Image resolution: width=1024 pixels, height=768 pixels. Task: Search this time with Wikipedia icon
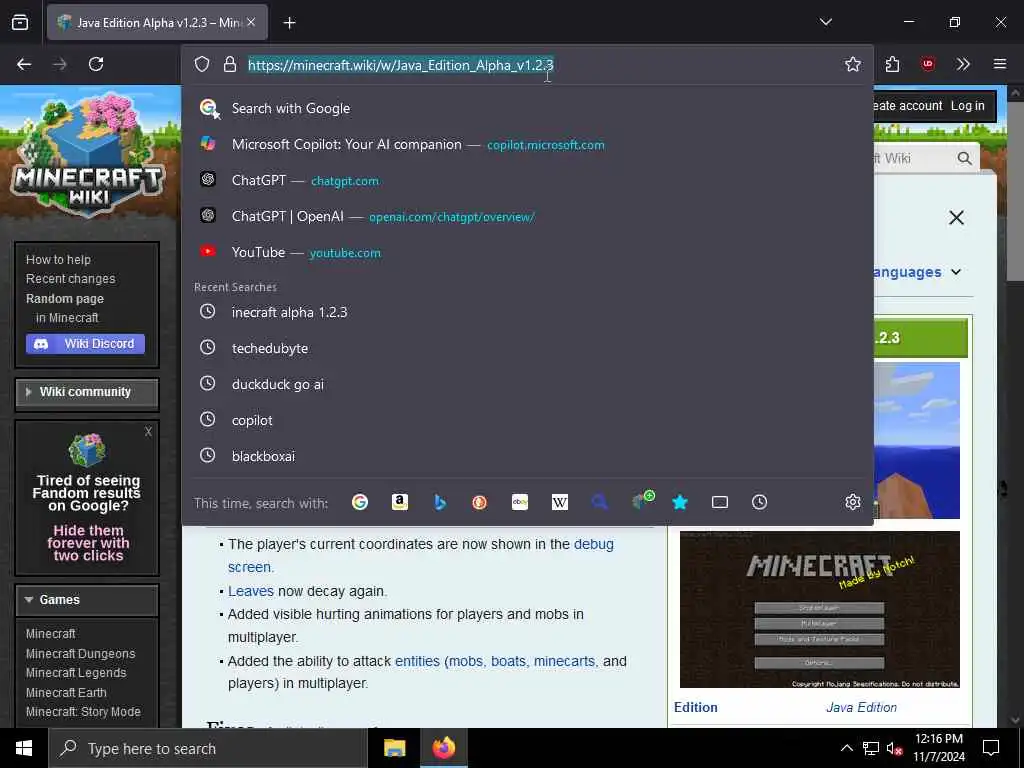[560, 502]
